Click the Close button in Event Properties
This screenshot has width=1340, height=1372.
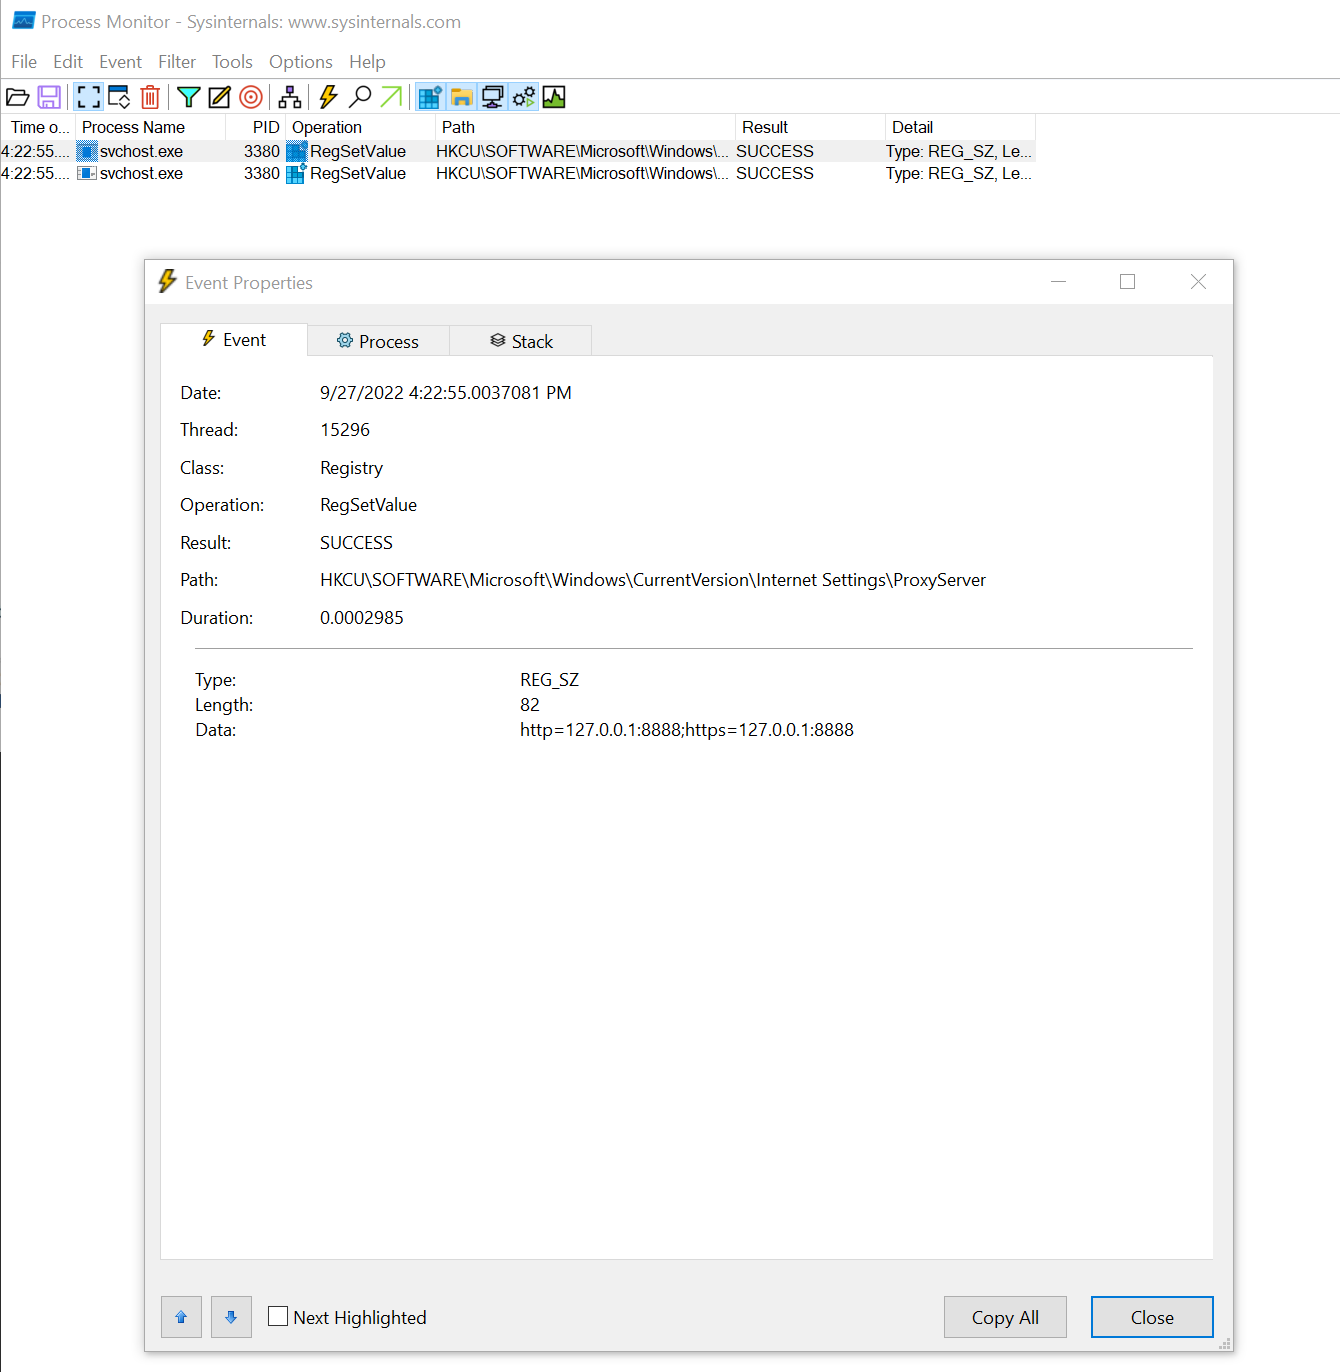[x=1151, y=1317]
